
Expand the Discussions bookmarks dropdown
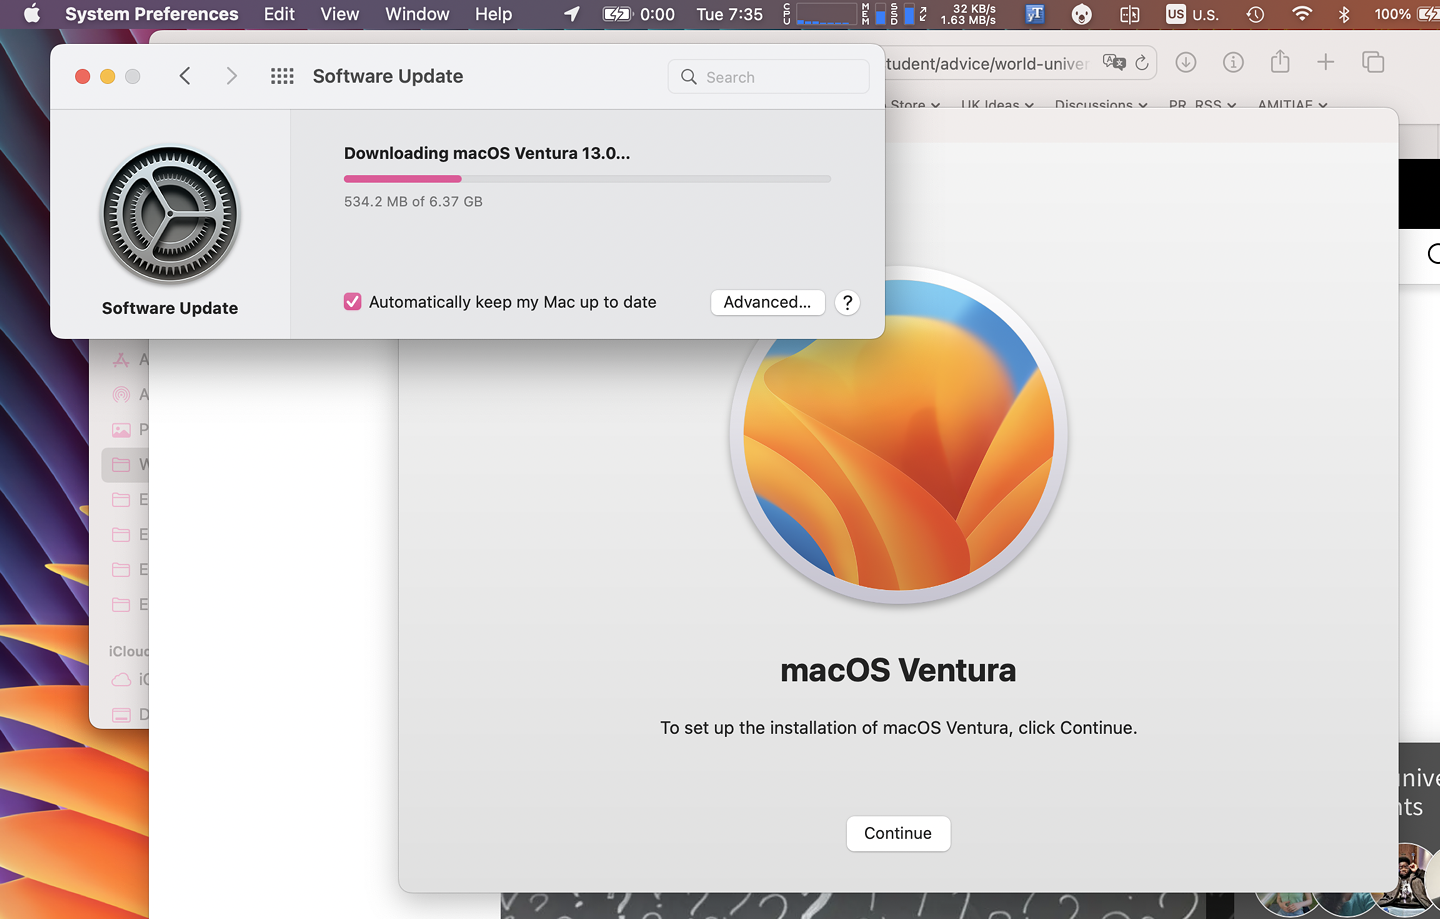click(x=1101, y=104)
